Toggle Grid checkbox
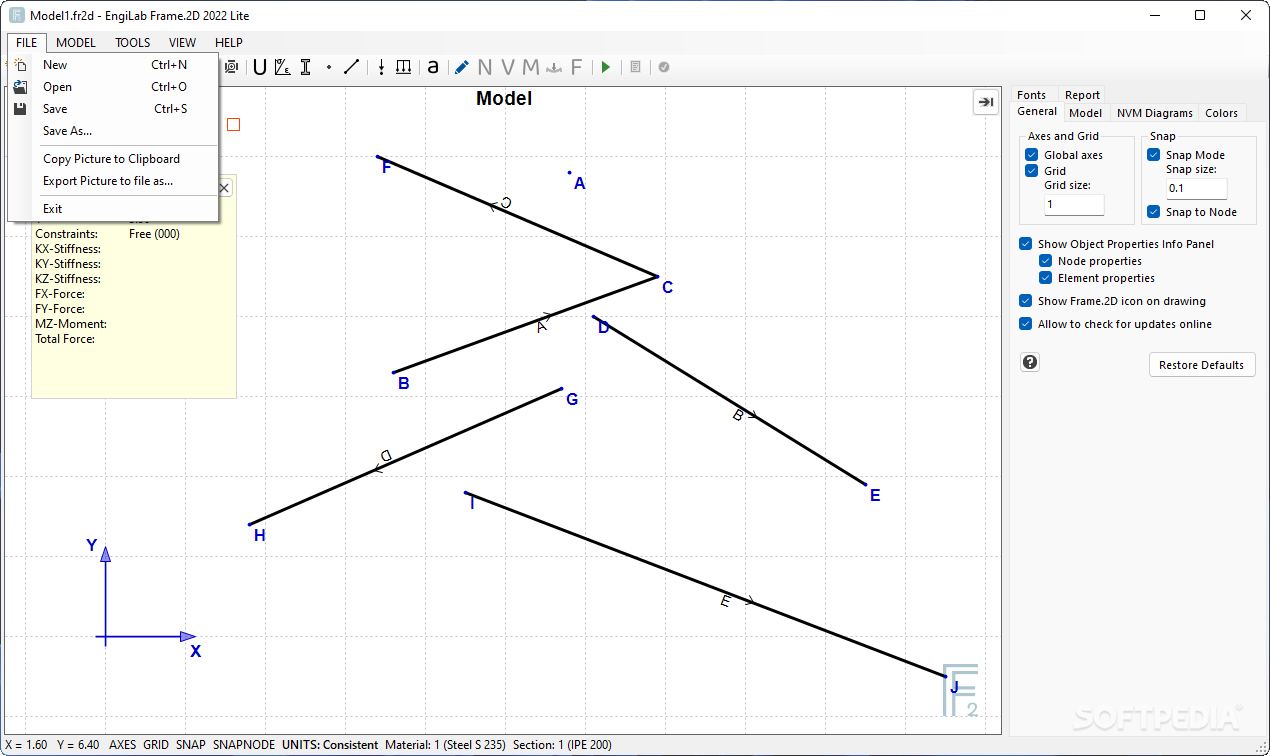This screenshot has height=756, width=1270. pyautogui.click(x=1031, y=171)
